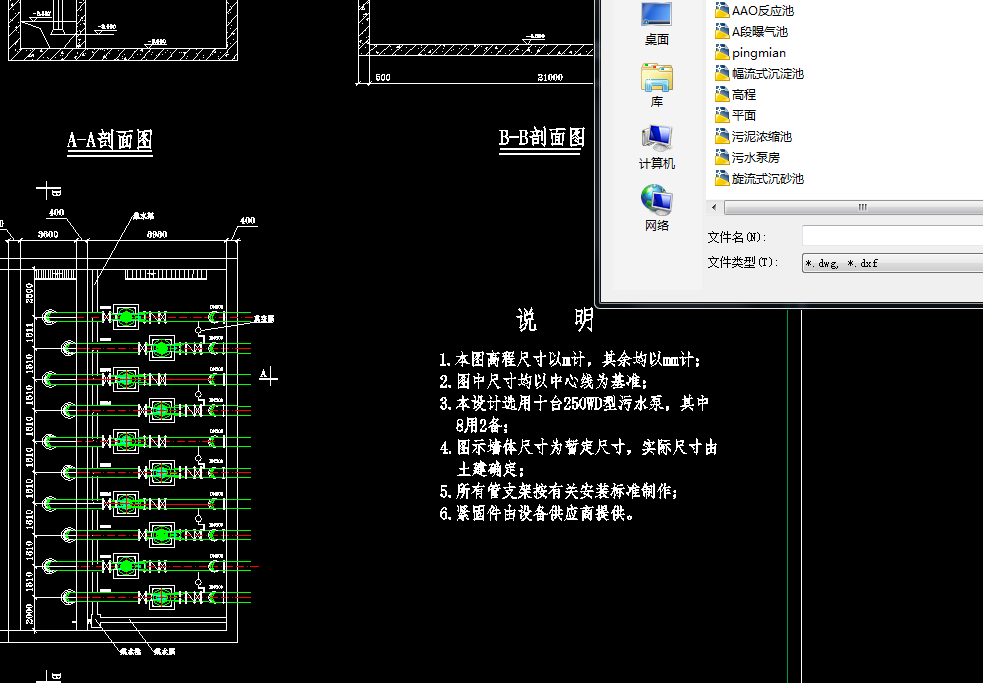
Task: Click the 说明 heading in the drawing
Action: click(x=555, y=320)
